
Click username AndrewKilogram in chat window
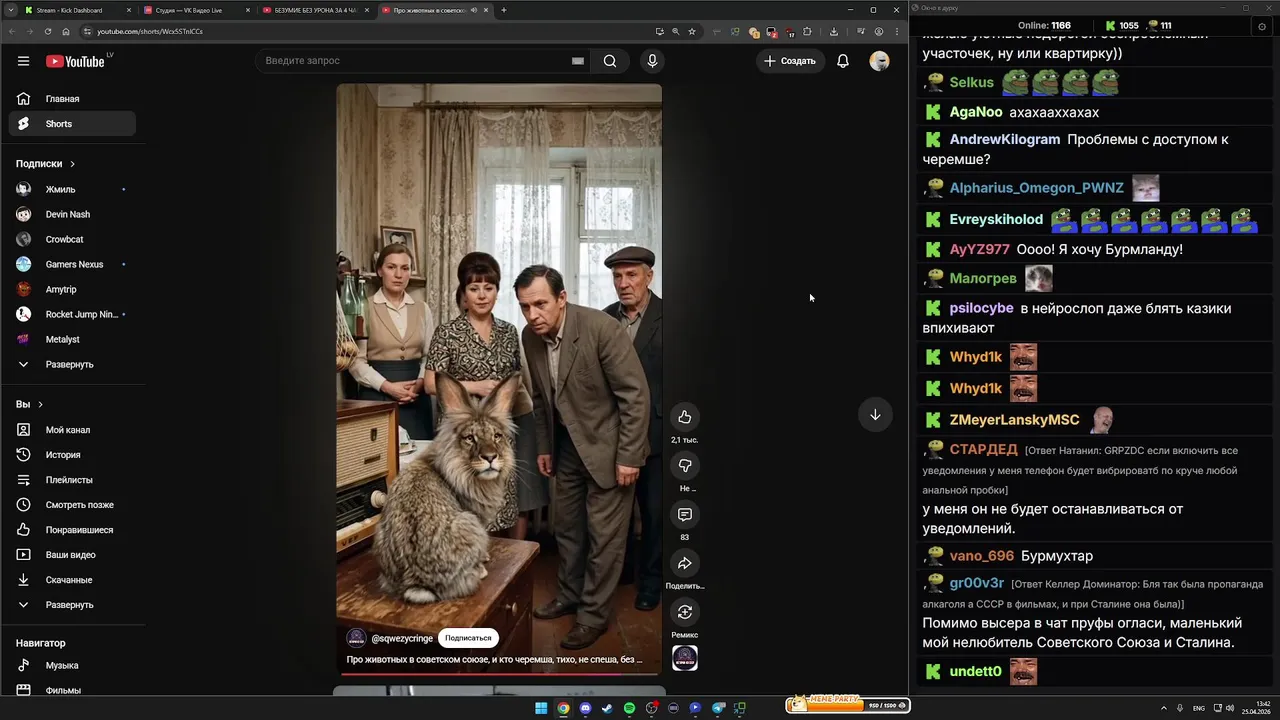[1004, 139]
